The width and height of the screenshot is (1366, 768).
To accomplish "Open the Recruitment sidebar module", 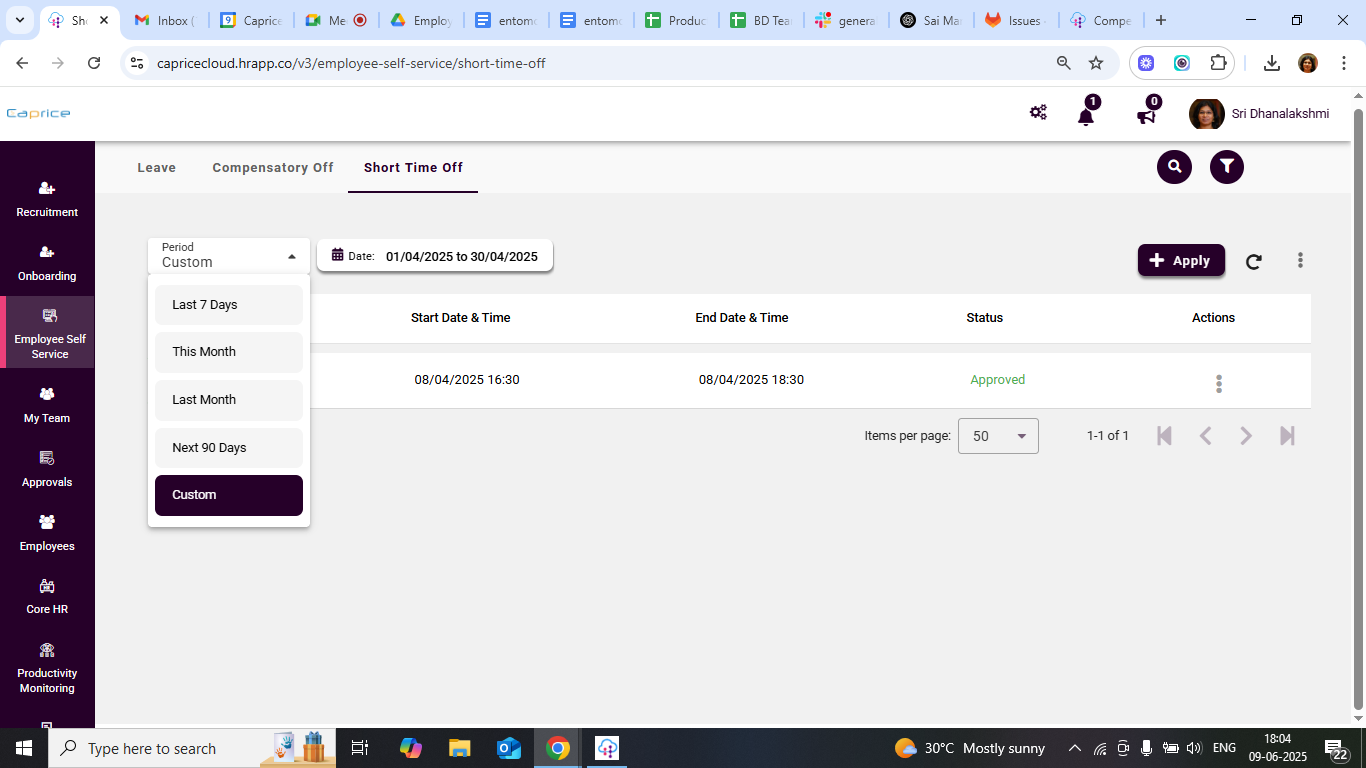I will 47,199.
